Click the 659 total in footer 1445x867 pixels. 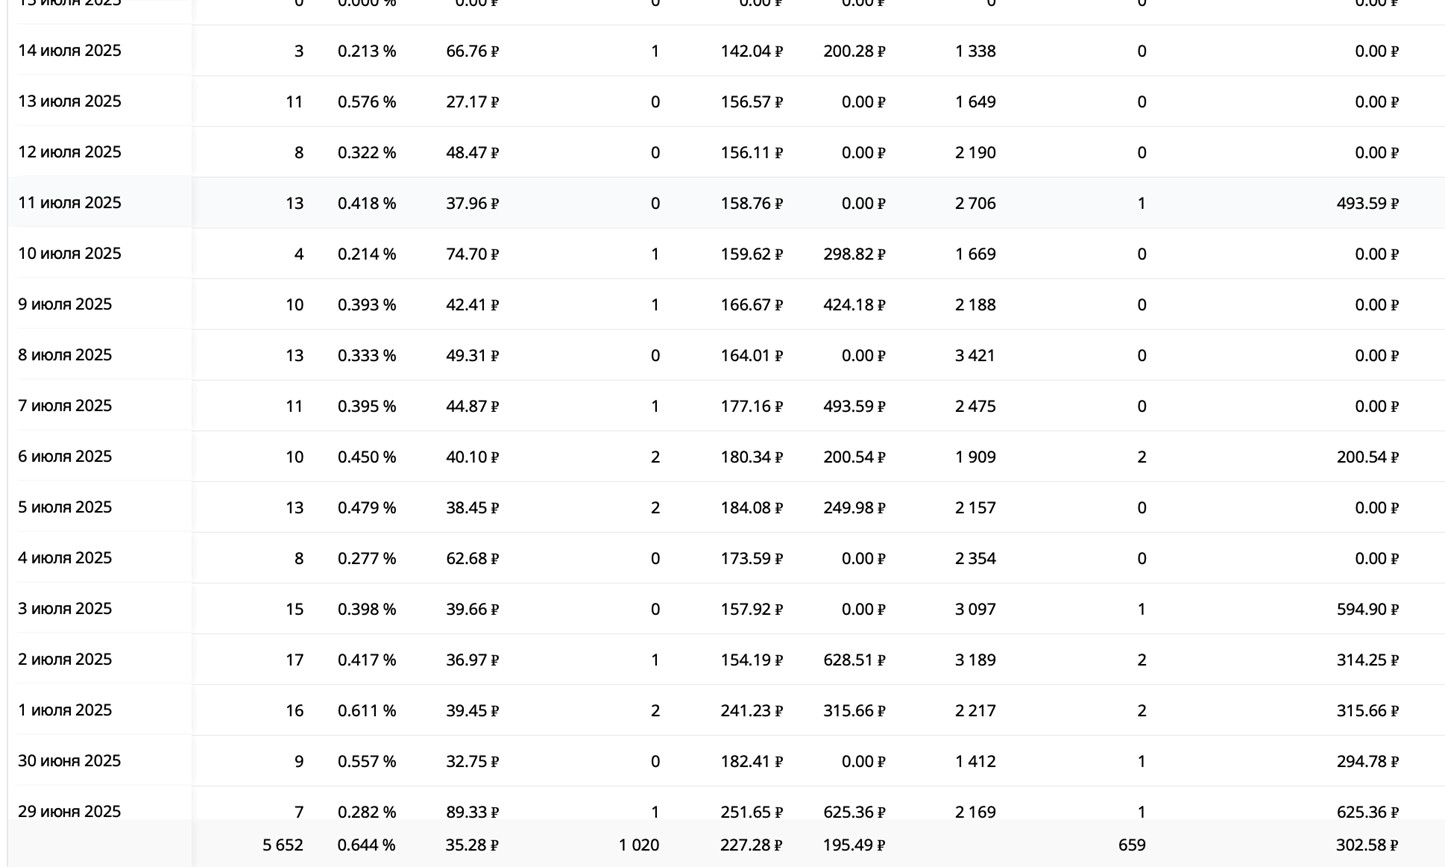(1131, 845)
